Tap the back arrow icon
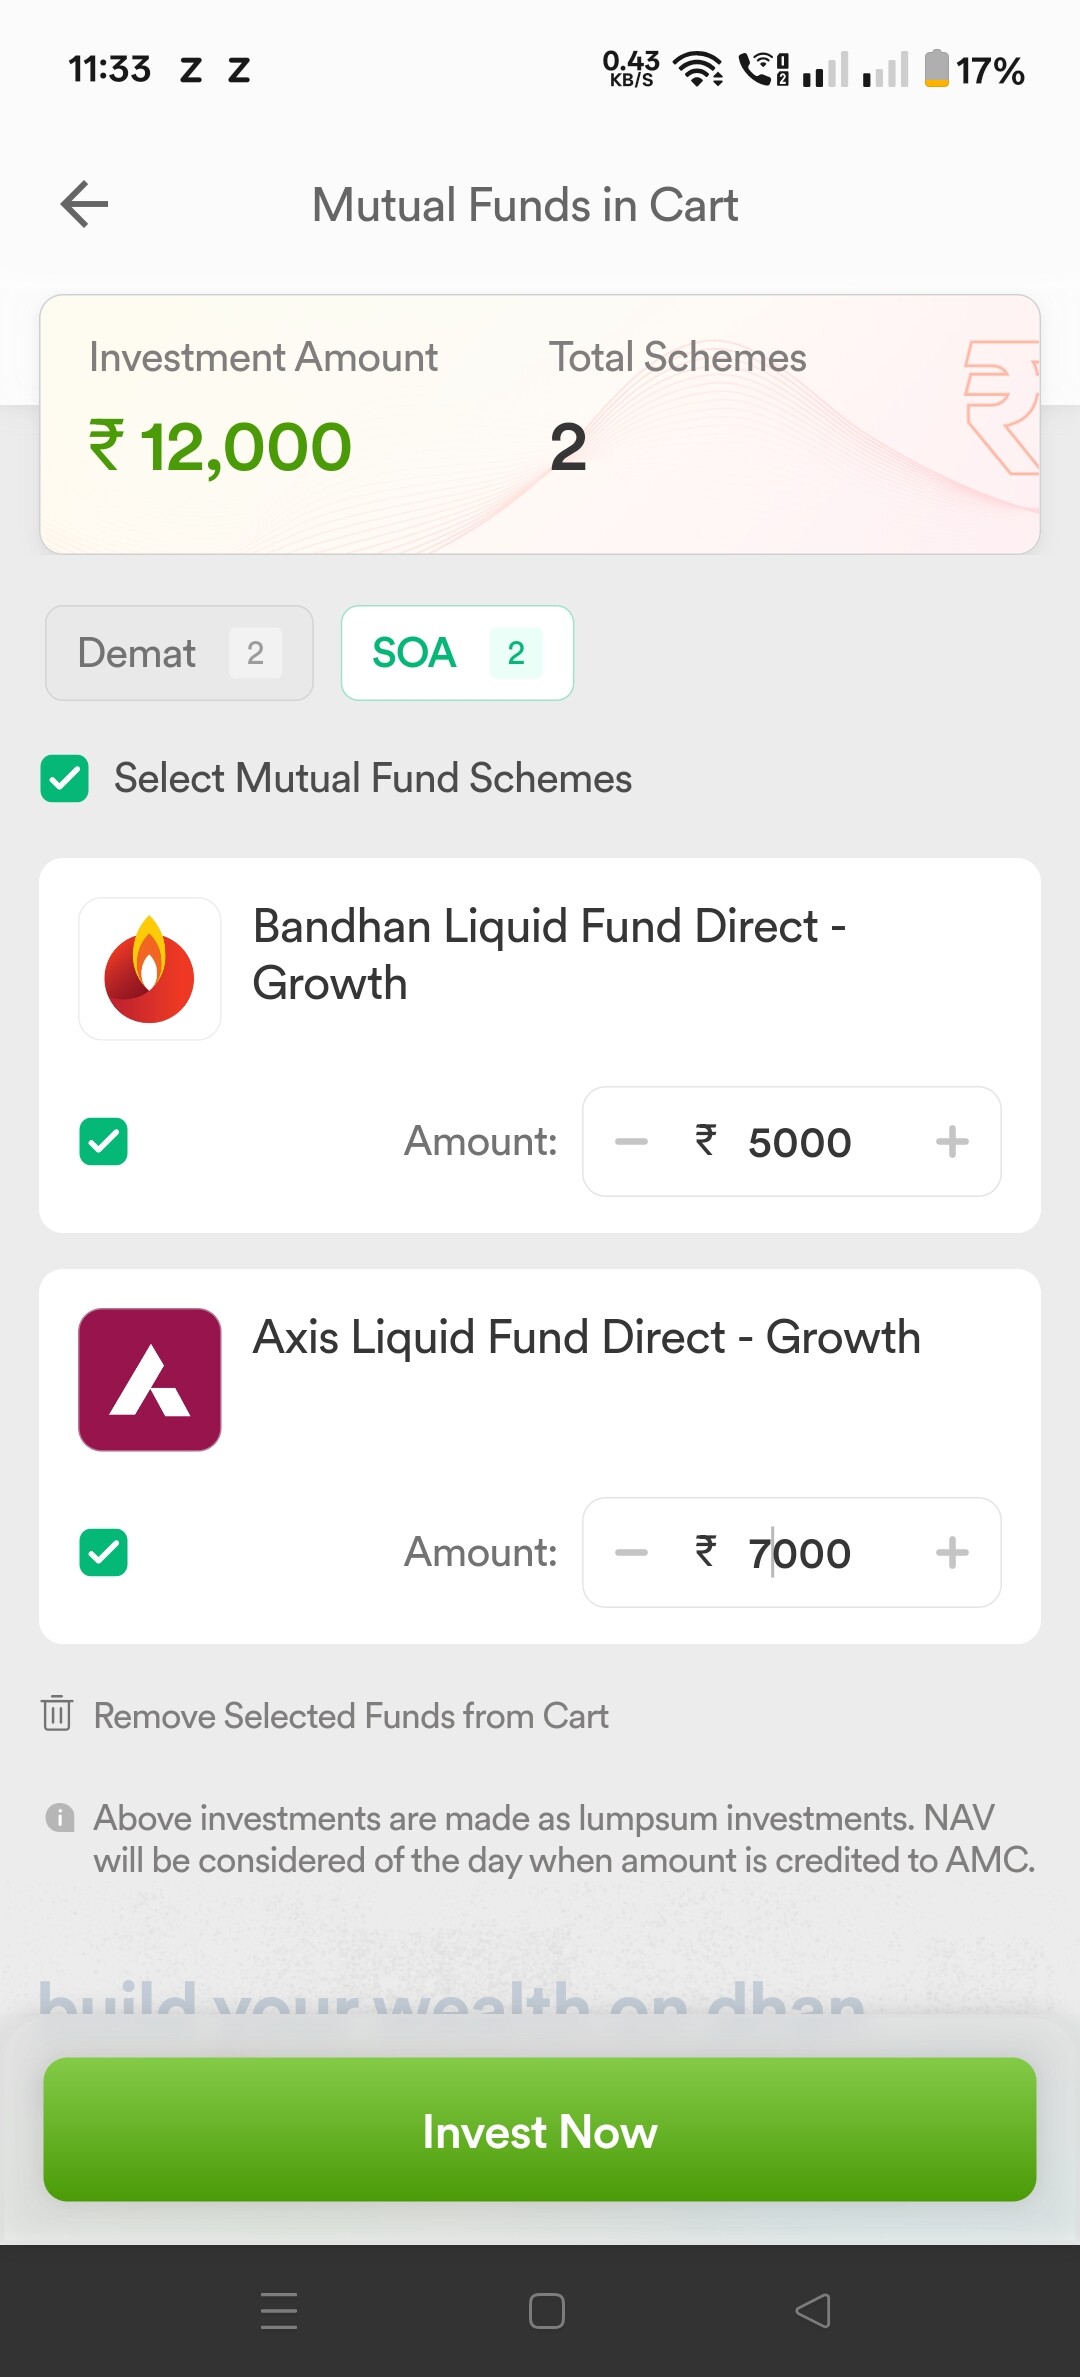The height and width of the screenshot is (2377, 1080). pos(84,205)
